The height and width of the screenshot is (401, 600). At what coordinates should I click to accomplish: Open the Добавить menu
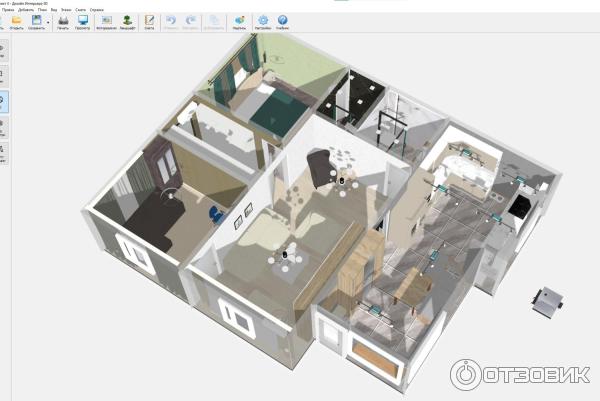tap(26, 10)
